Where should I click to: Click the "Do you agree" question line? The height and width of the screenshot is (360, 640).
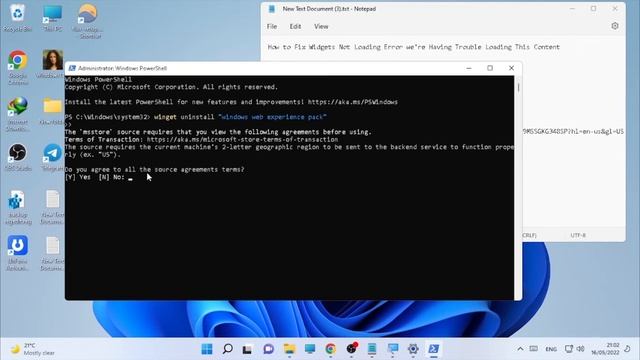155,169
